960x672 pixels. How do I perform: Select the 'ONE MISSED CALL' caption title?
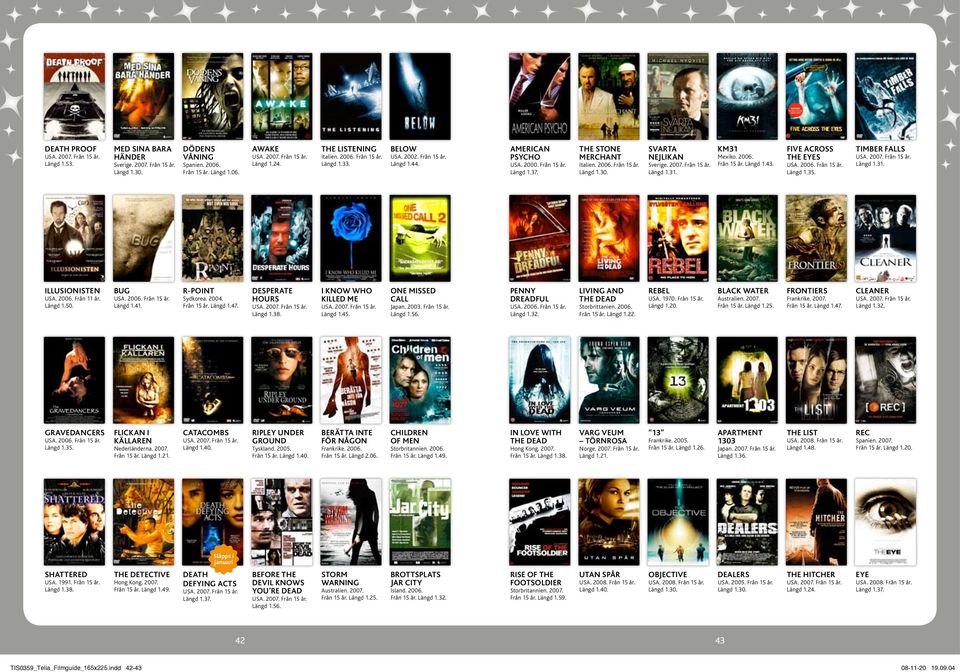point(413,294)
